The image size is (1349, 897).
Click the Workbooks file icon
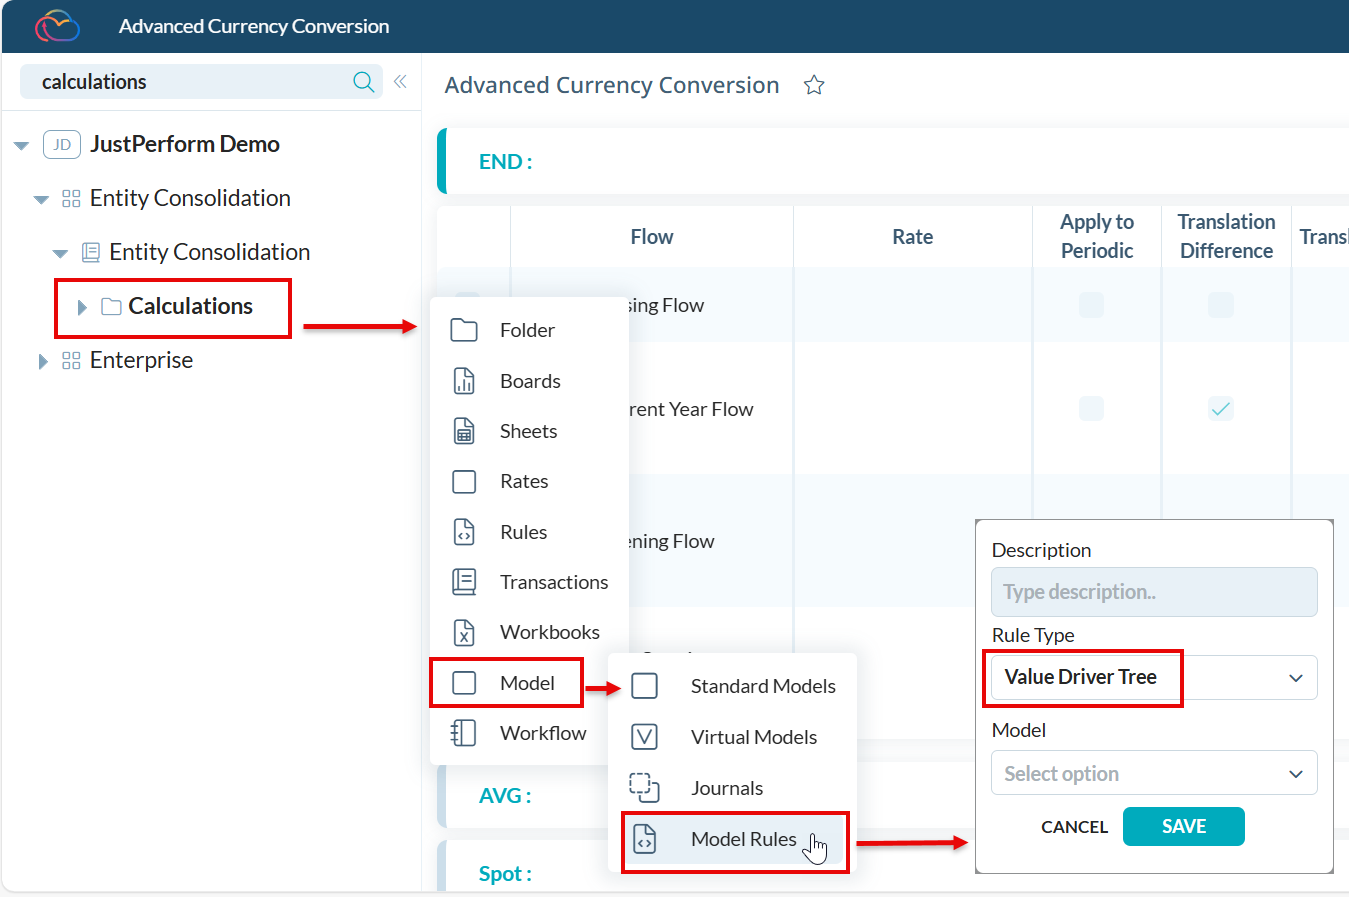tap(464, 632)
